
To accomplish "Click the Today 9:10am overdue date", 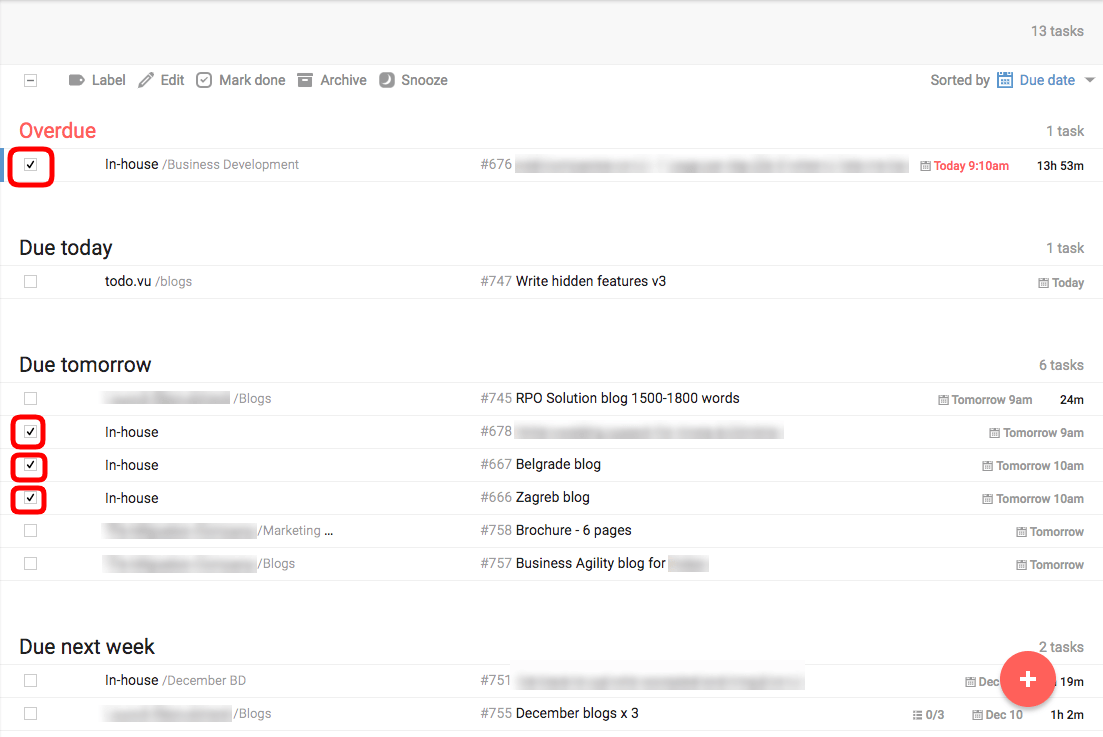I will (x=970, y=166).
